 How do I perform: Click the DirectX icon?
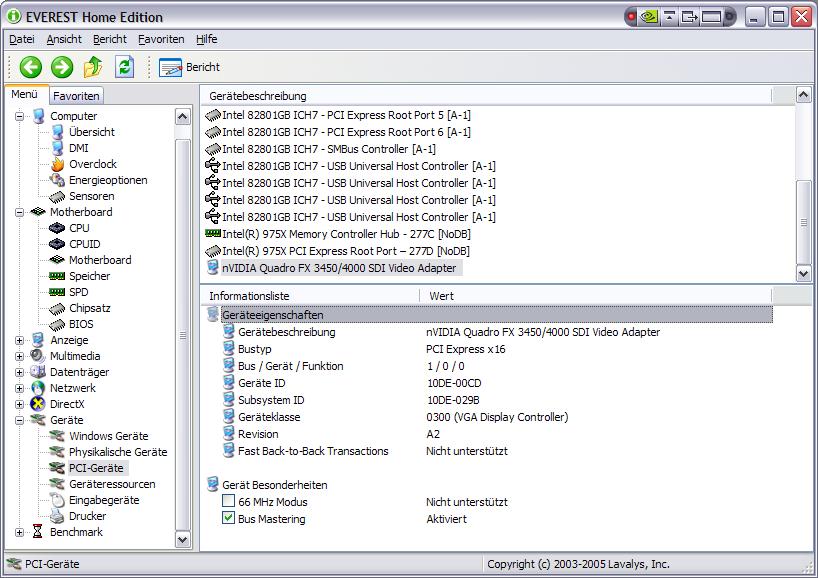pyautogui.click(x=38, y=404)
